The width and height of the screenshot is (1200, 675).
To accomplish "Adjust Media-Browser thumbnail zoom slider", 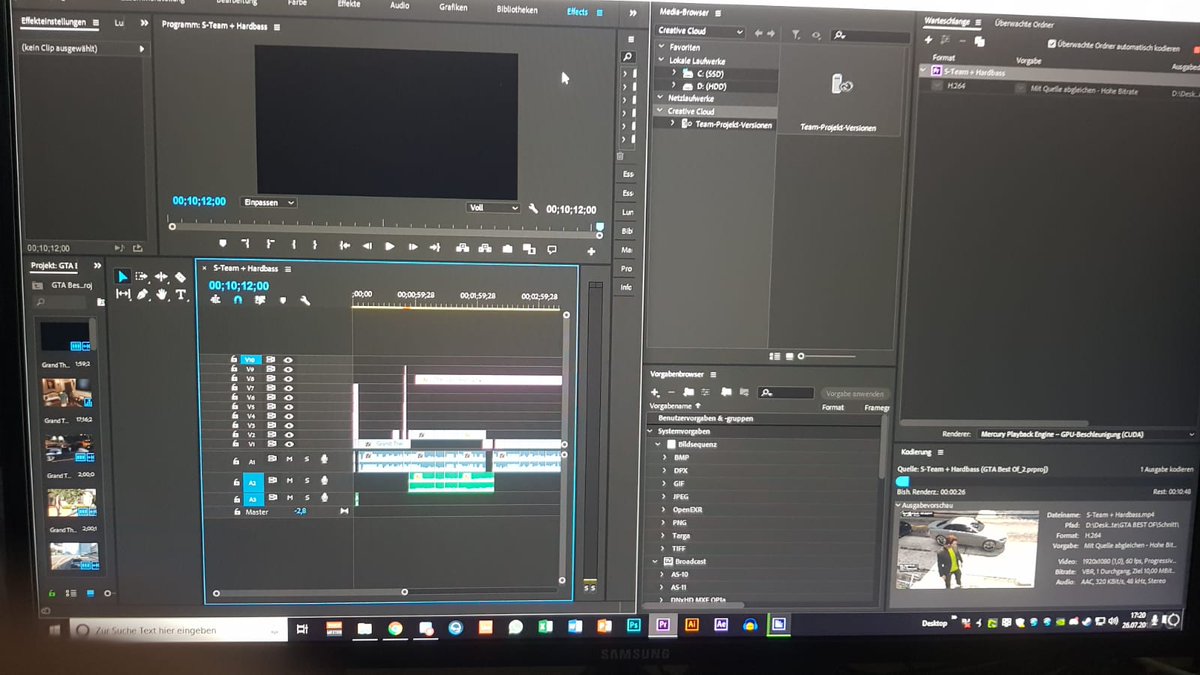I will [x=828, y=355].
